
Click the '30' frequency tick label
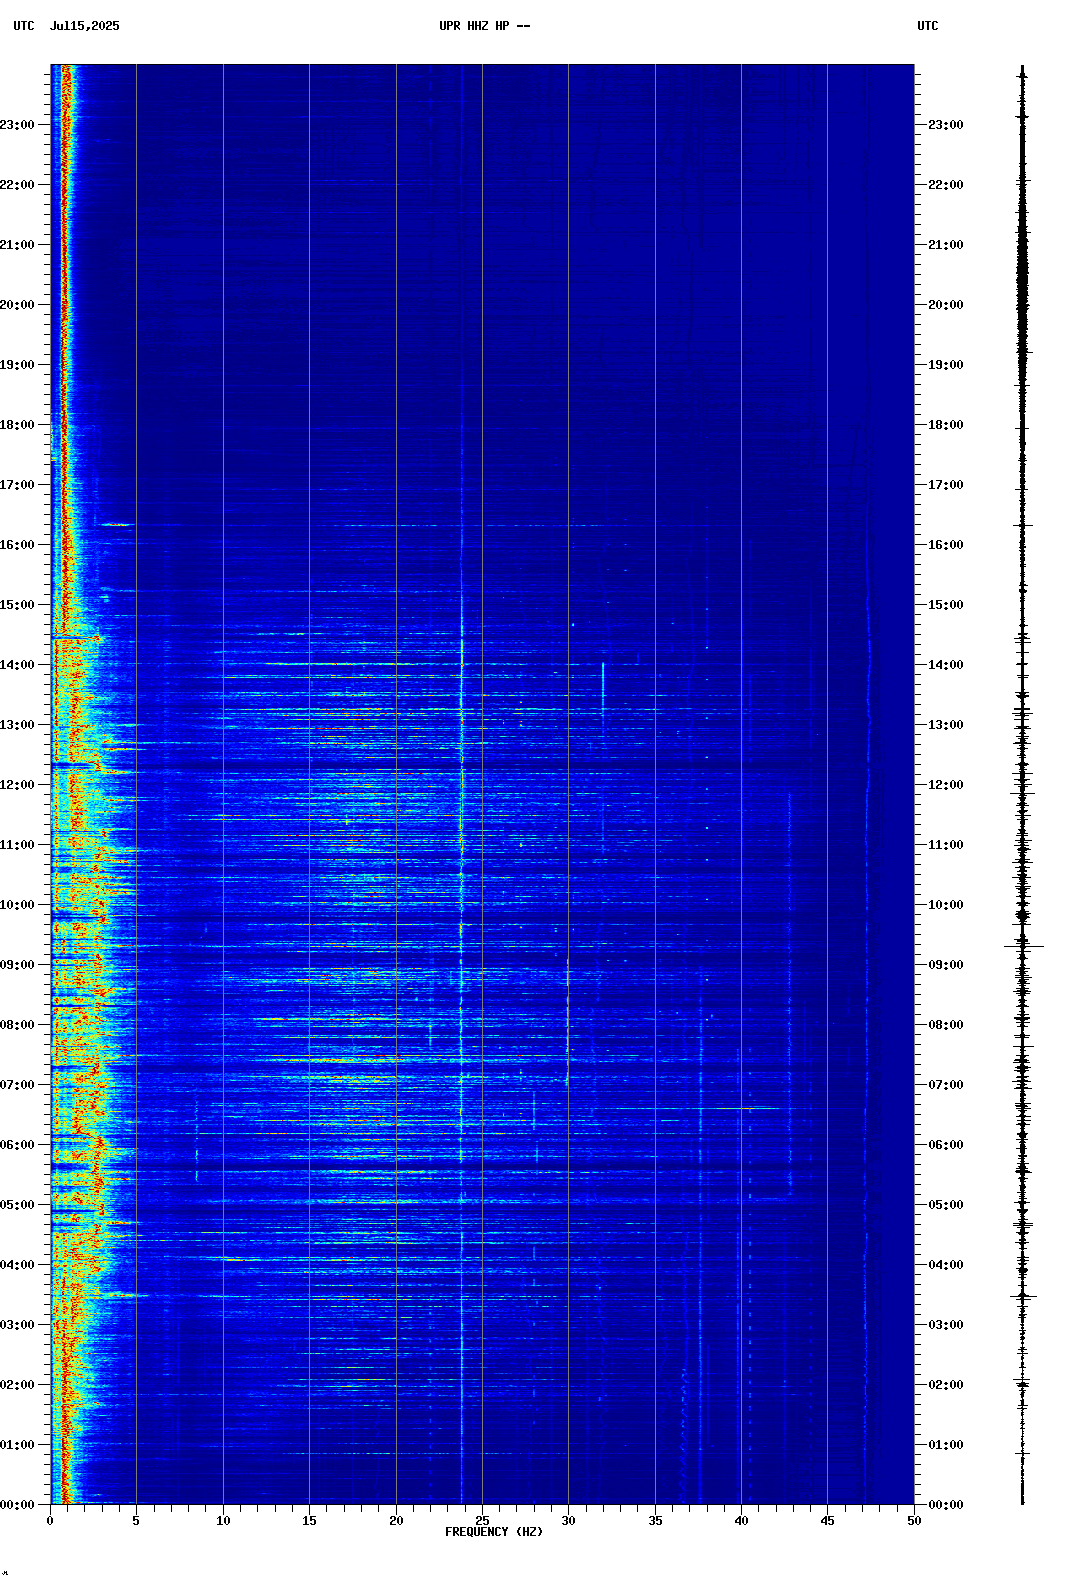pos(568,1521)
